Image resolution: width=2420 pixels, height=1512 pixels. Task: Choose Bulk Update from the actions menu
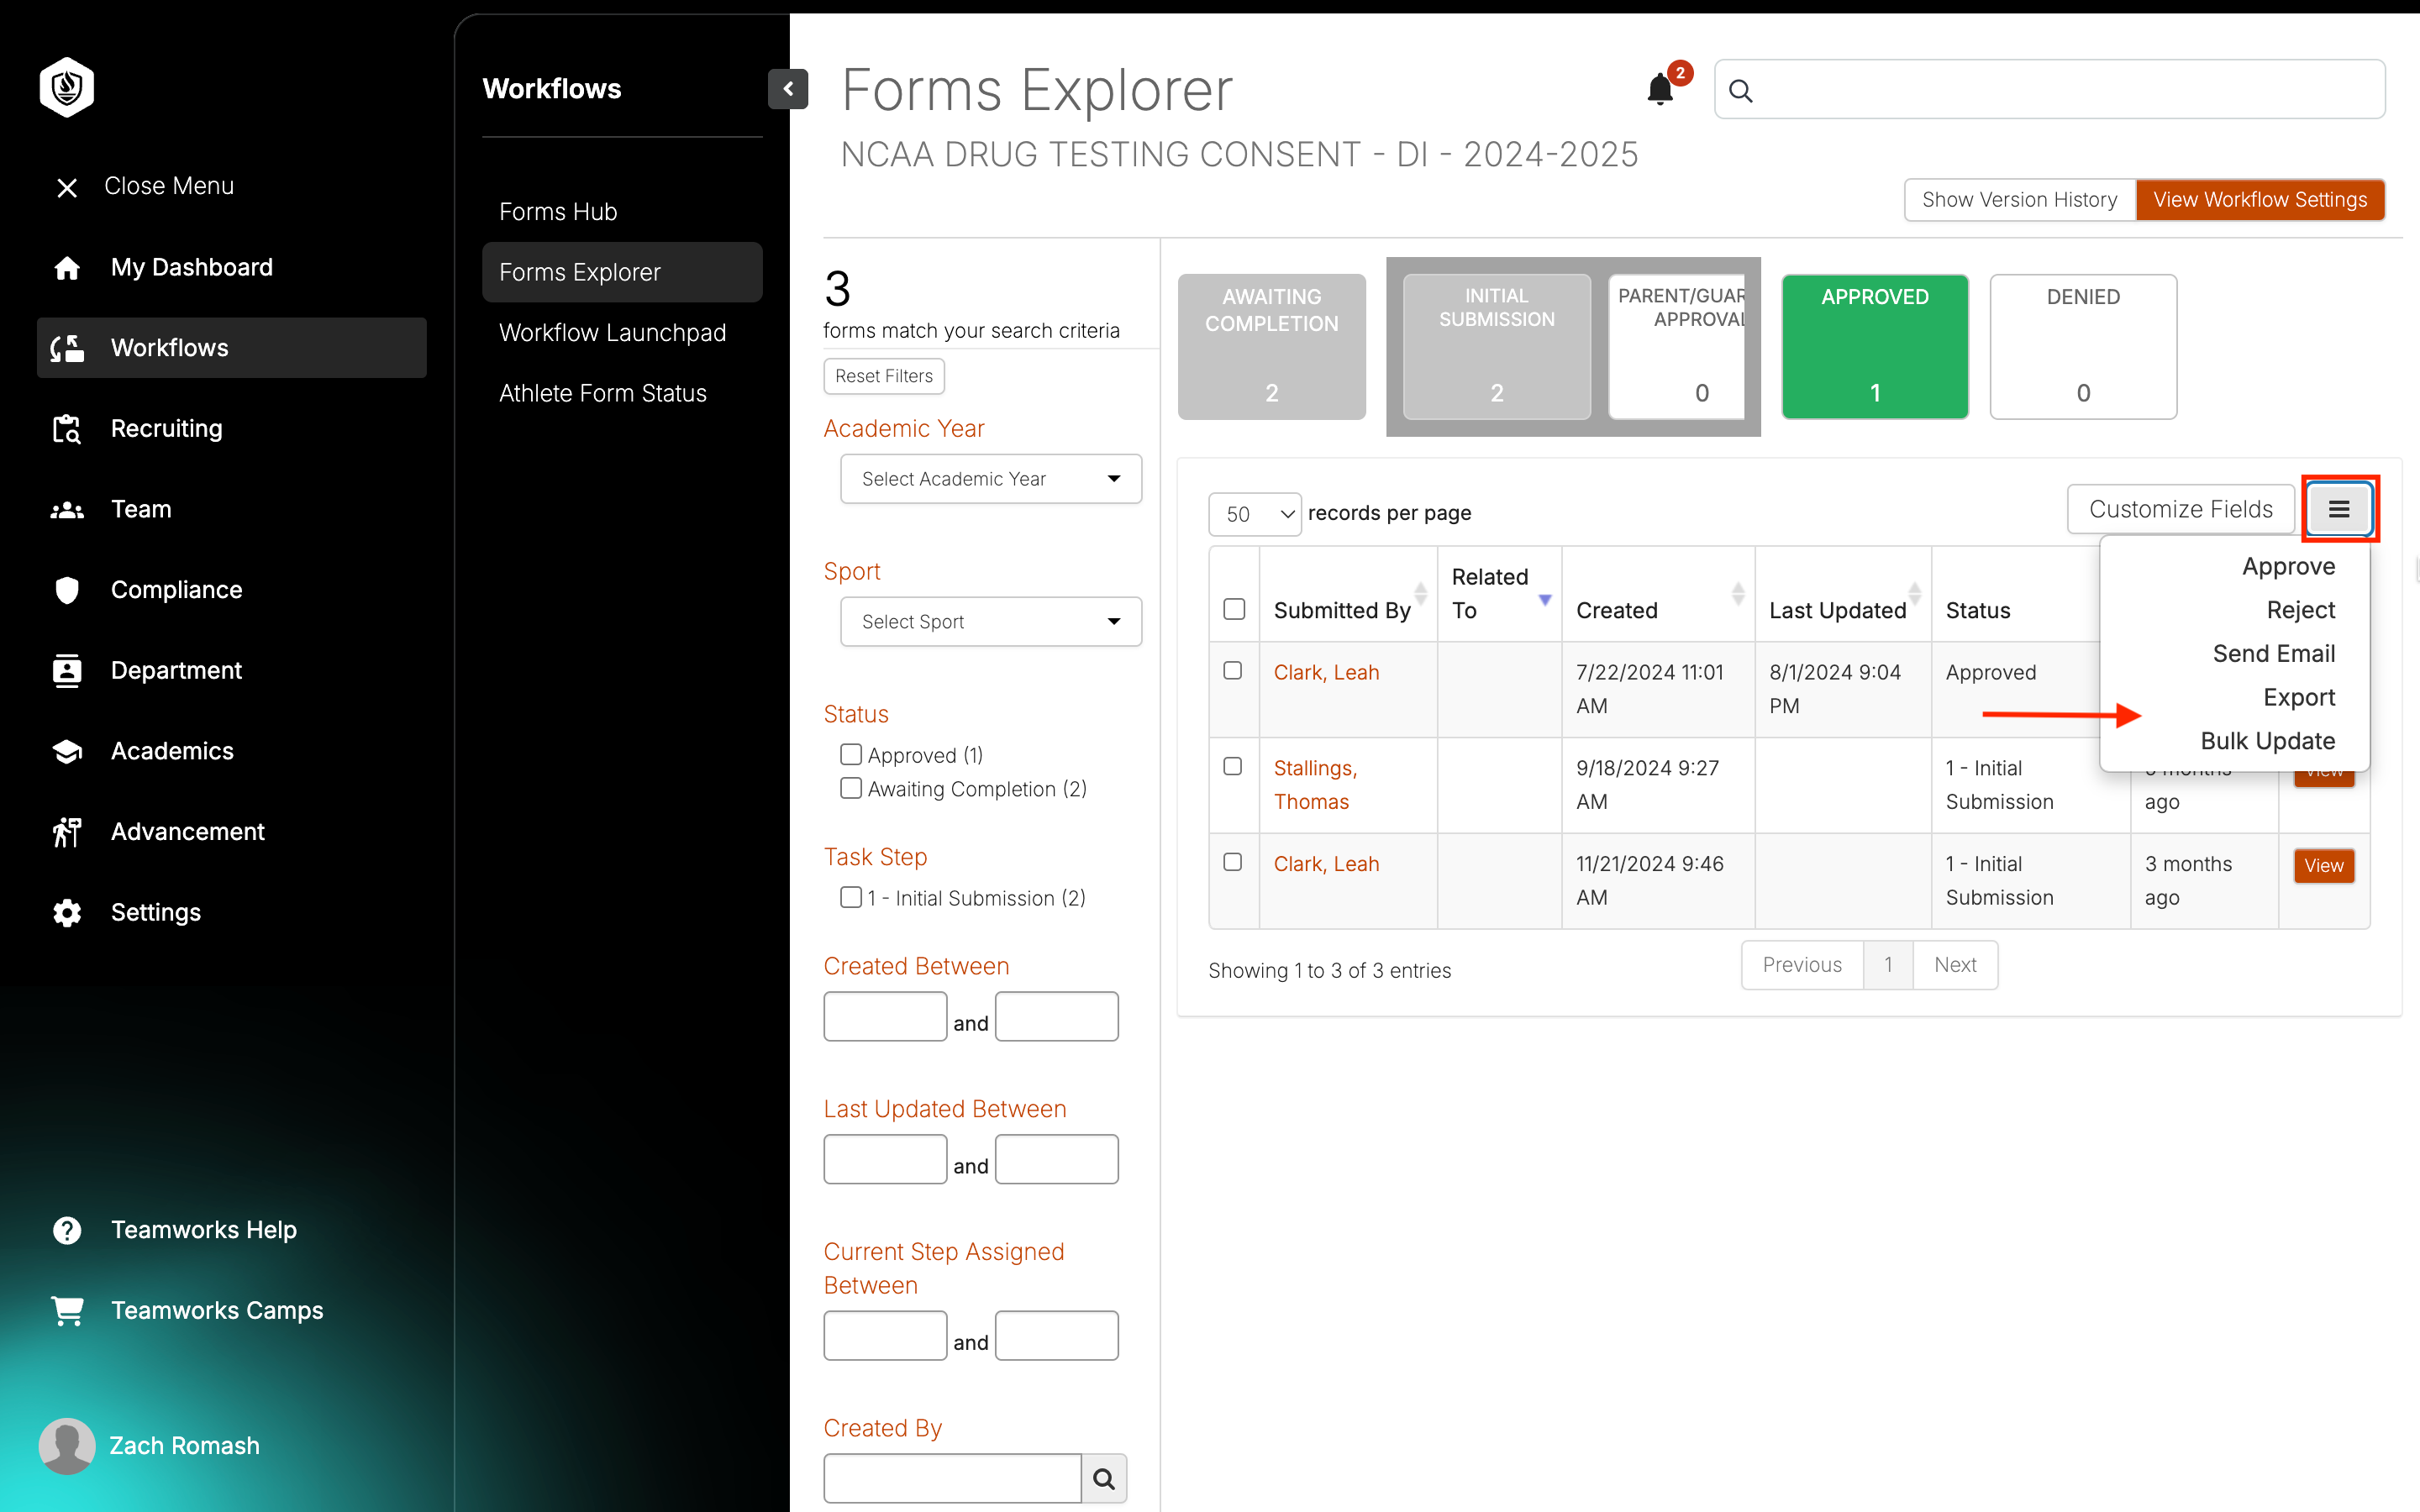2268,741
